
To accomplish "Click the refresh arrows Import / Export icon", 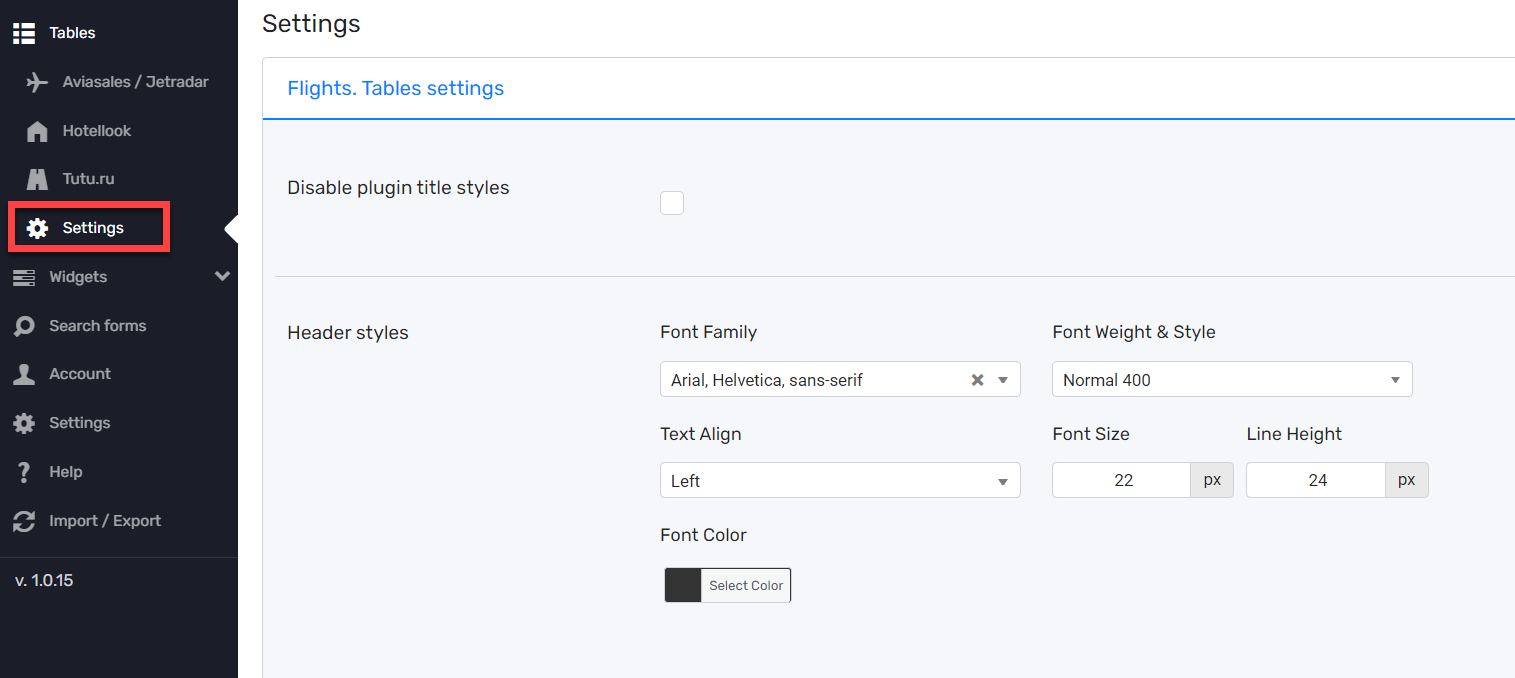I will click(24, 521).
